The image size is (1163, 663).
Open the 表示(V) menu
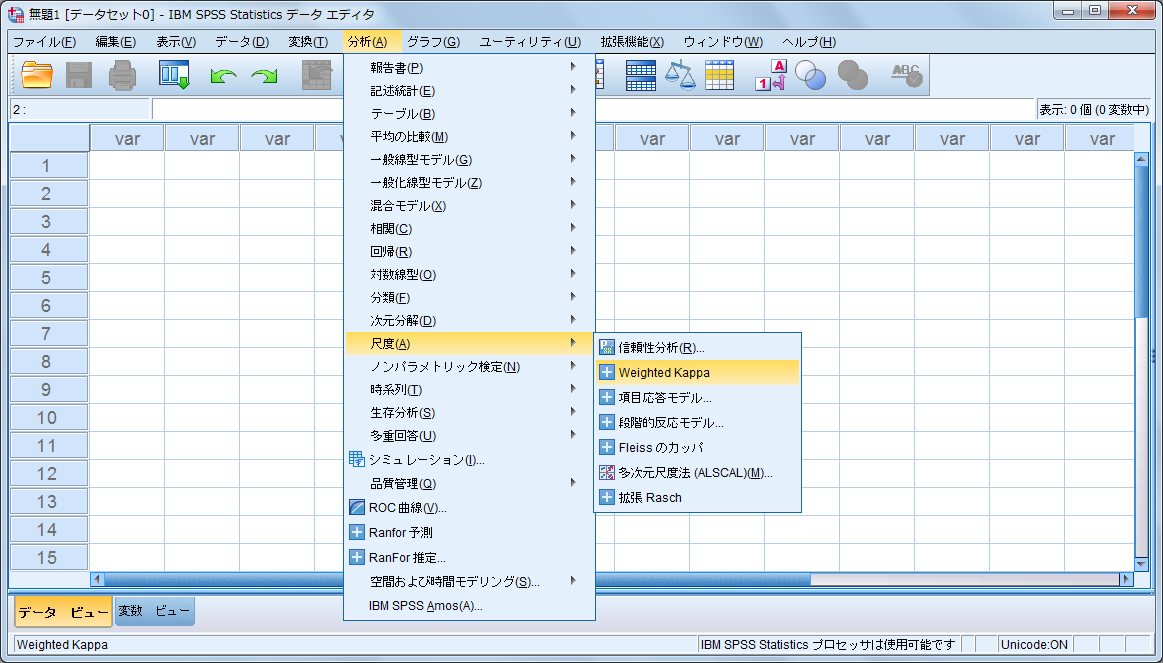pos(176,42)
